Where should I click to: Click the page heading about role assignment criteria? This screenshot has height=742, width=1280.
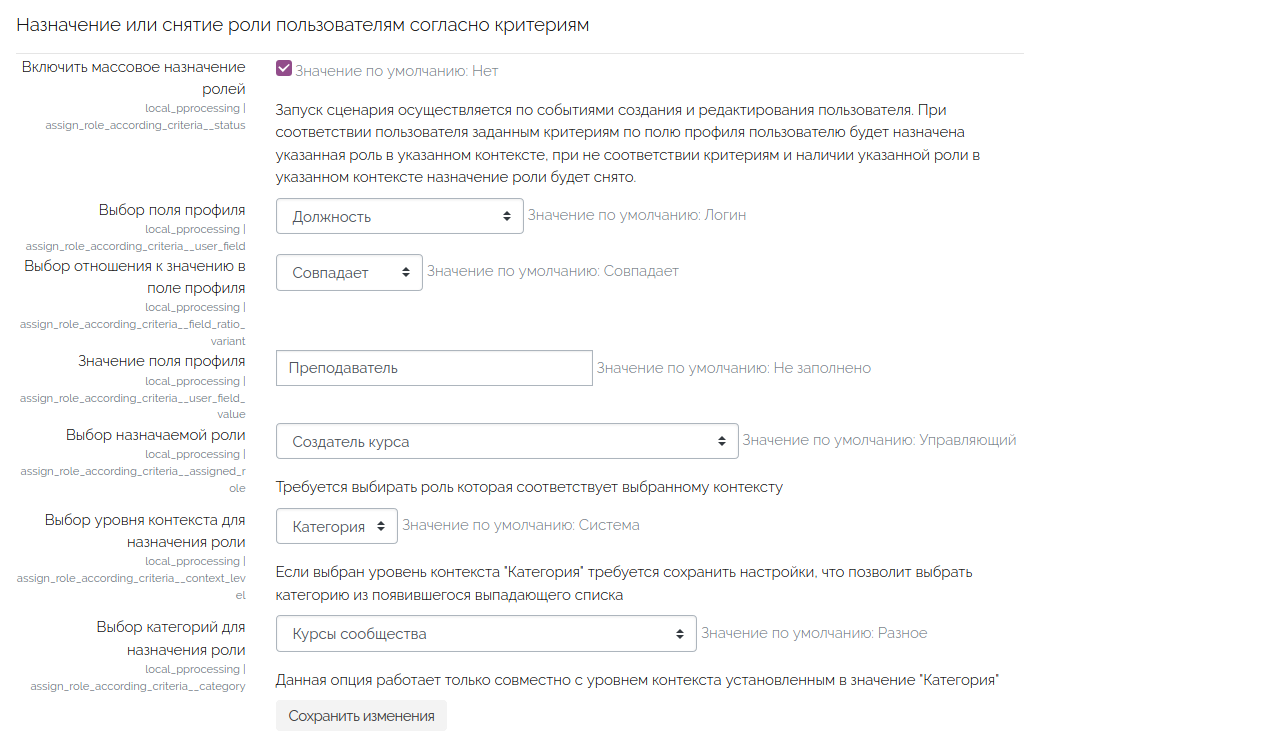point(302,25)
